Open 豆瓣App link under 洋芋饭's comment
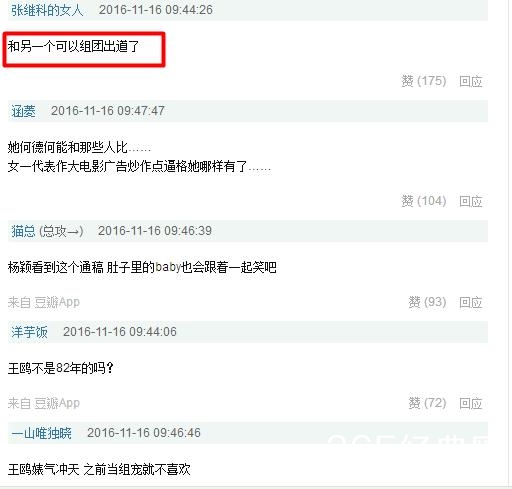Image resolution: width=512 pixels, height=489 pixels. [57, 403]
